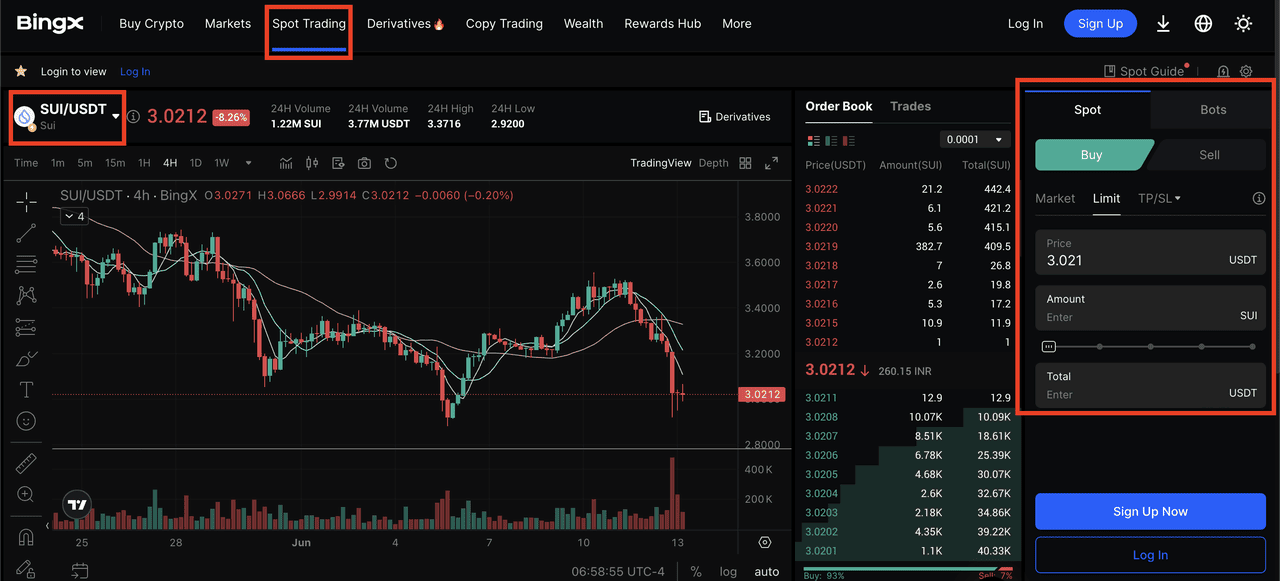This screenshot has height=581, width=1280.
Task: Open the More navigation menu
Action: tap(737, 23)
